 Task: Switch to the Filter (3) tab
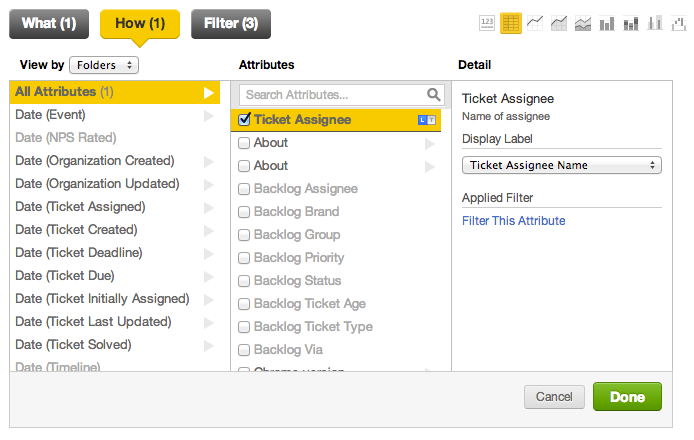[x=231, y=22]
